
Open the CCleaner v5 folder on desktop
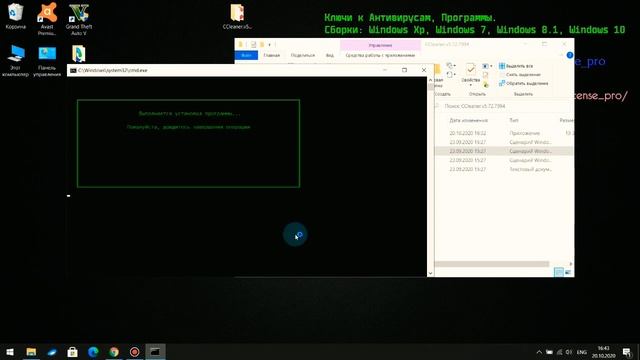pyautogui.click(x=237, y=16)
